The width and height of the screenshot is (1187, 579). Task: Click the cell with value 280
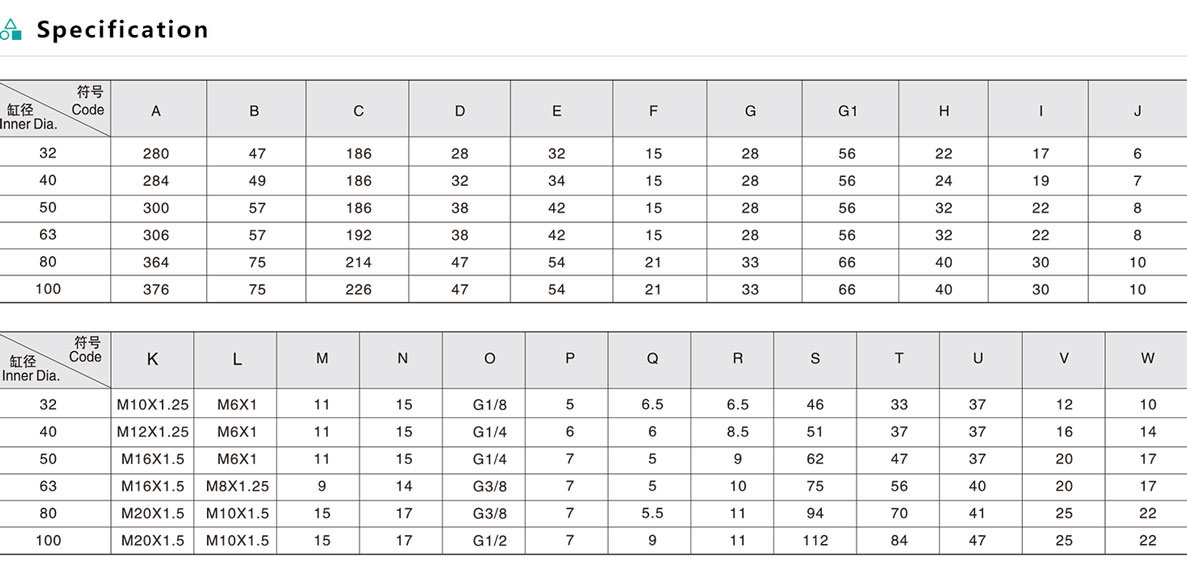coord(156,154)
